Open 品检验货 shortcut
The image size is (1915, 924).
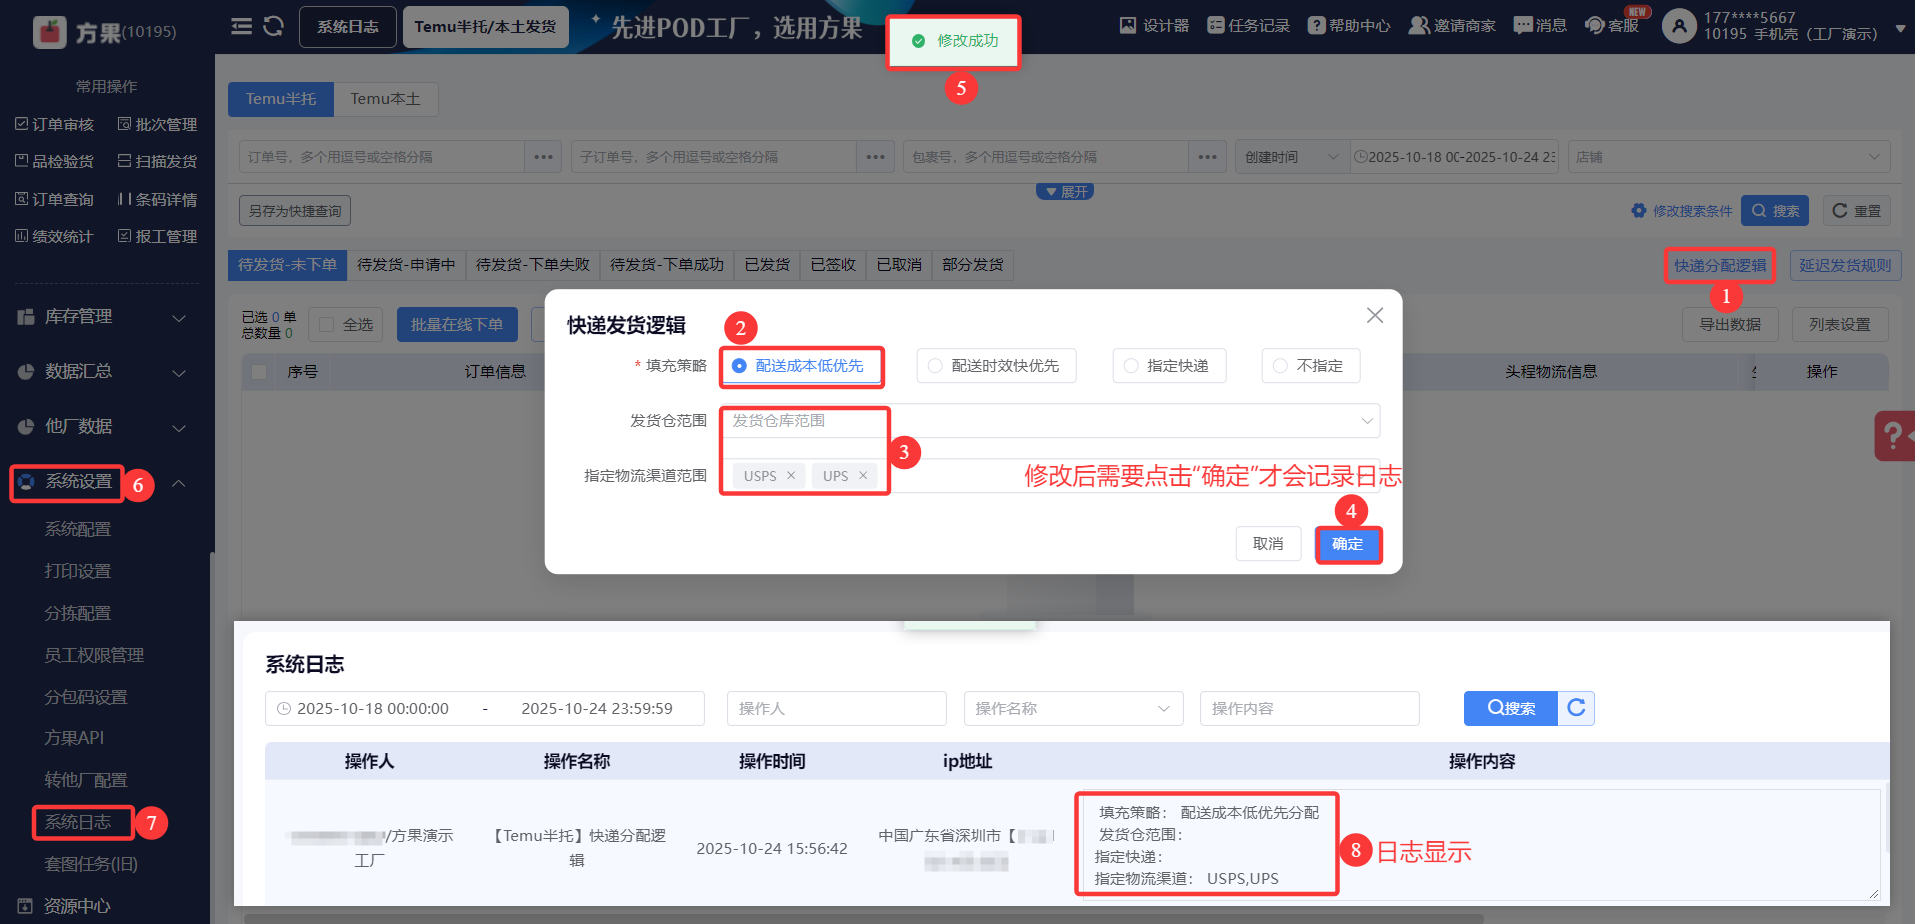coord(55,161)
